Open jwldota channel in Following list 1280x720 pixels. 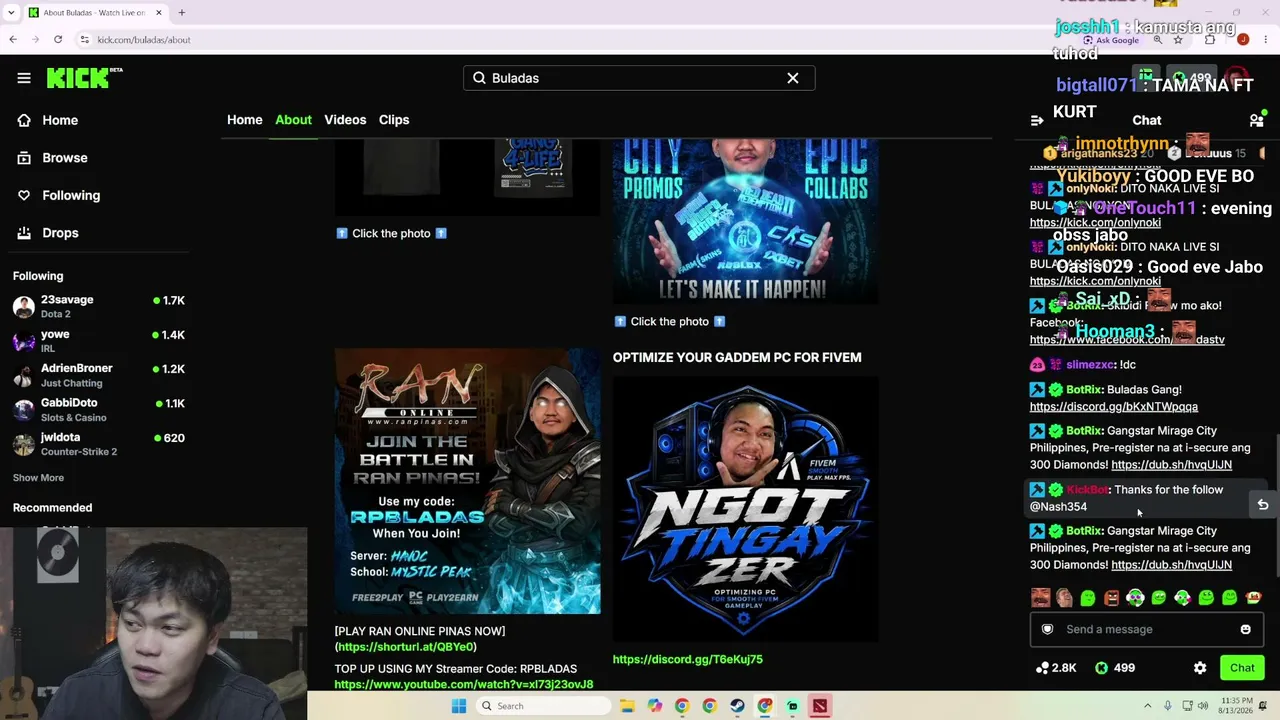pos(98,444)
